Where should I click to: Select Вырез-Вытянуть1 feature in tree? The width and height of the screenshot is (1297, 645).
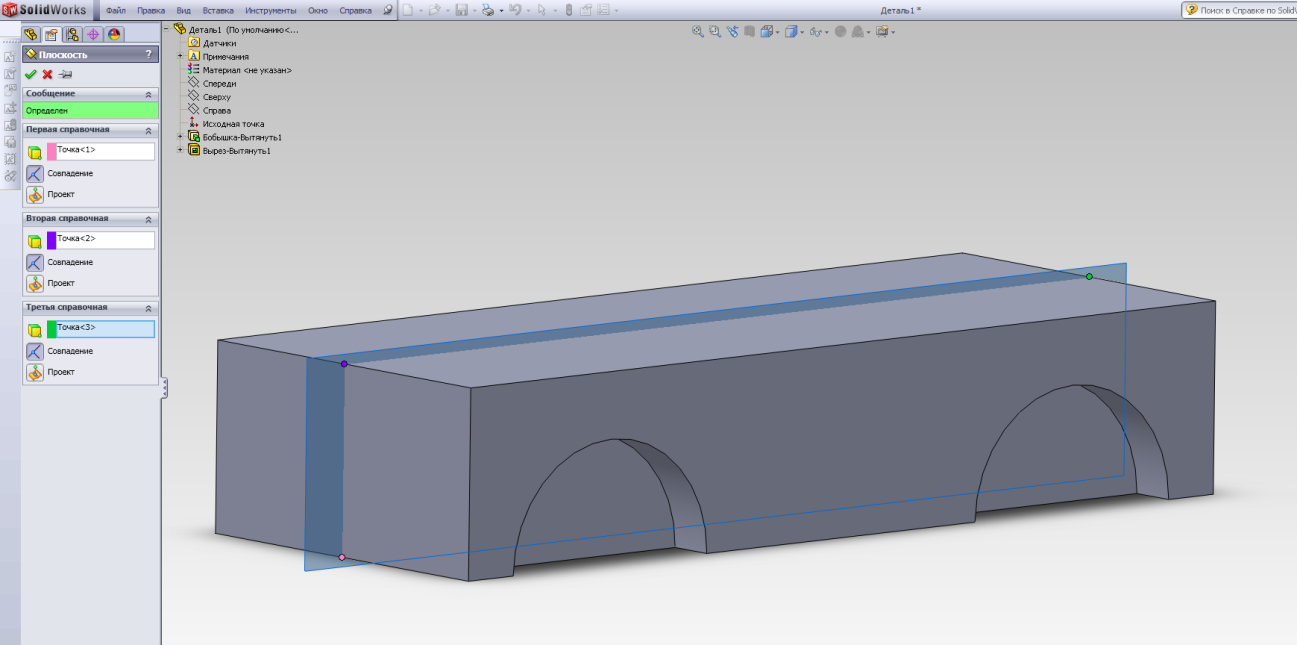(x=236, y=151)
